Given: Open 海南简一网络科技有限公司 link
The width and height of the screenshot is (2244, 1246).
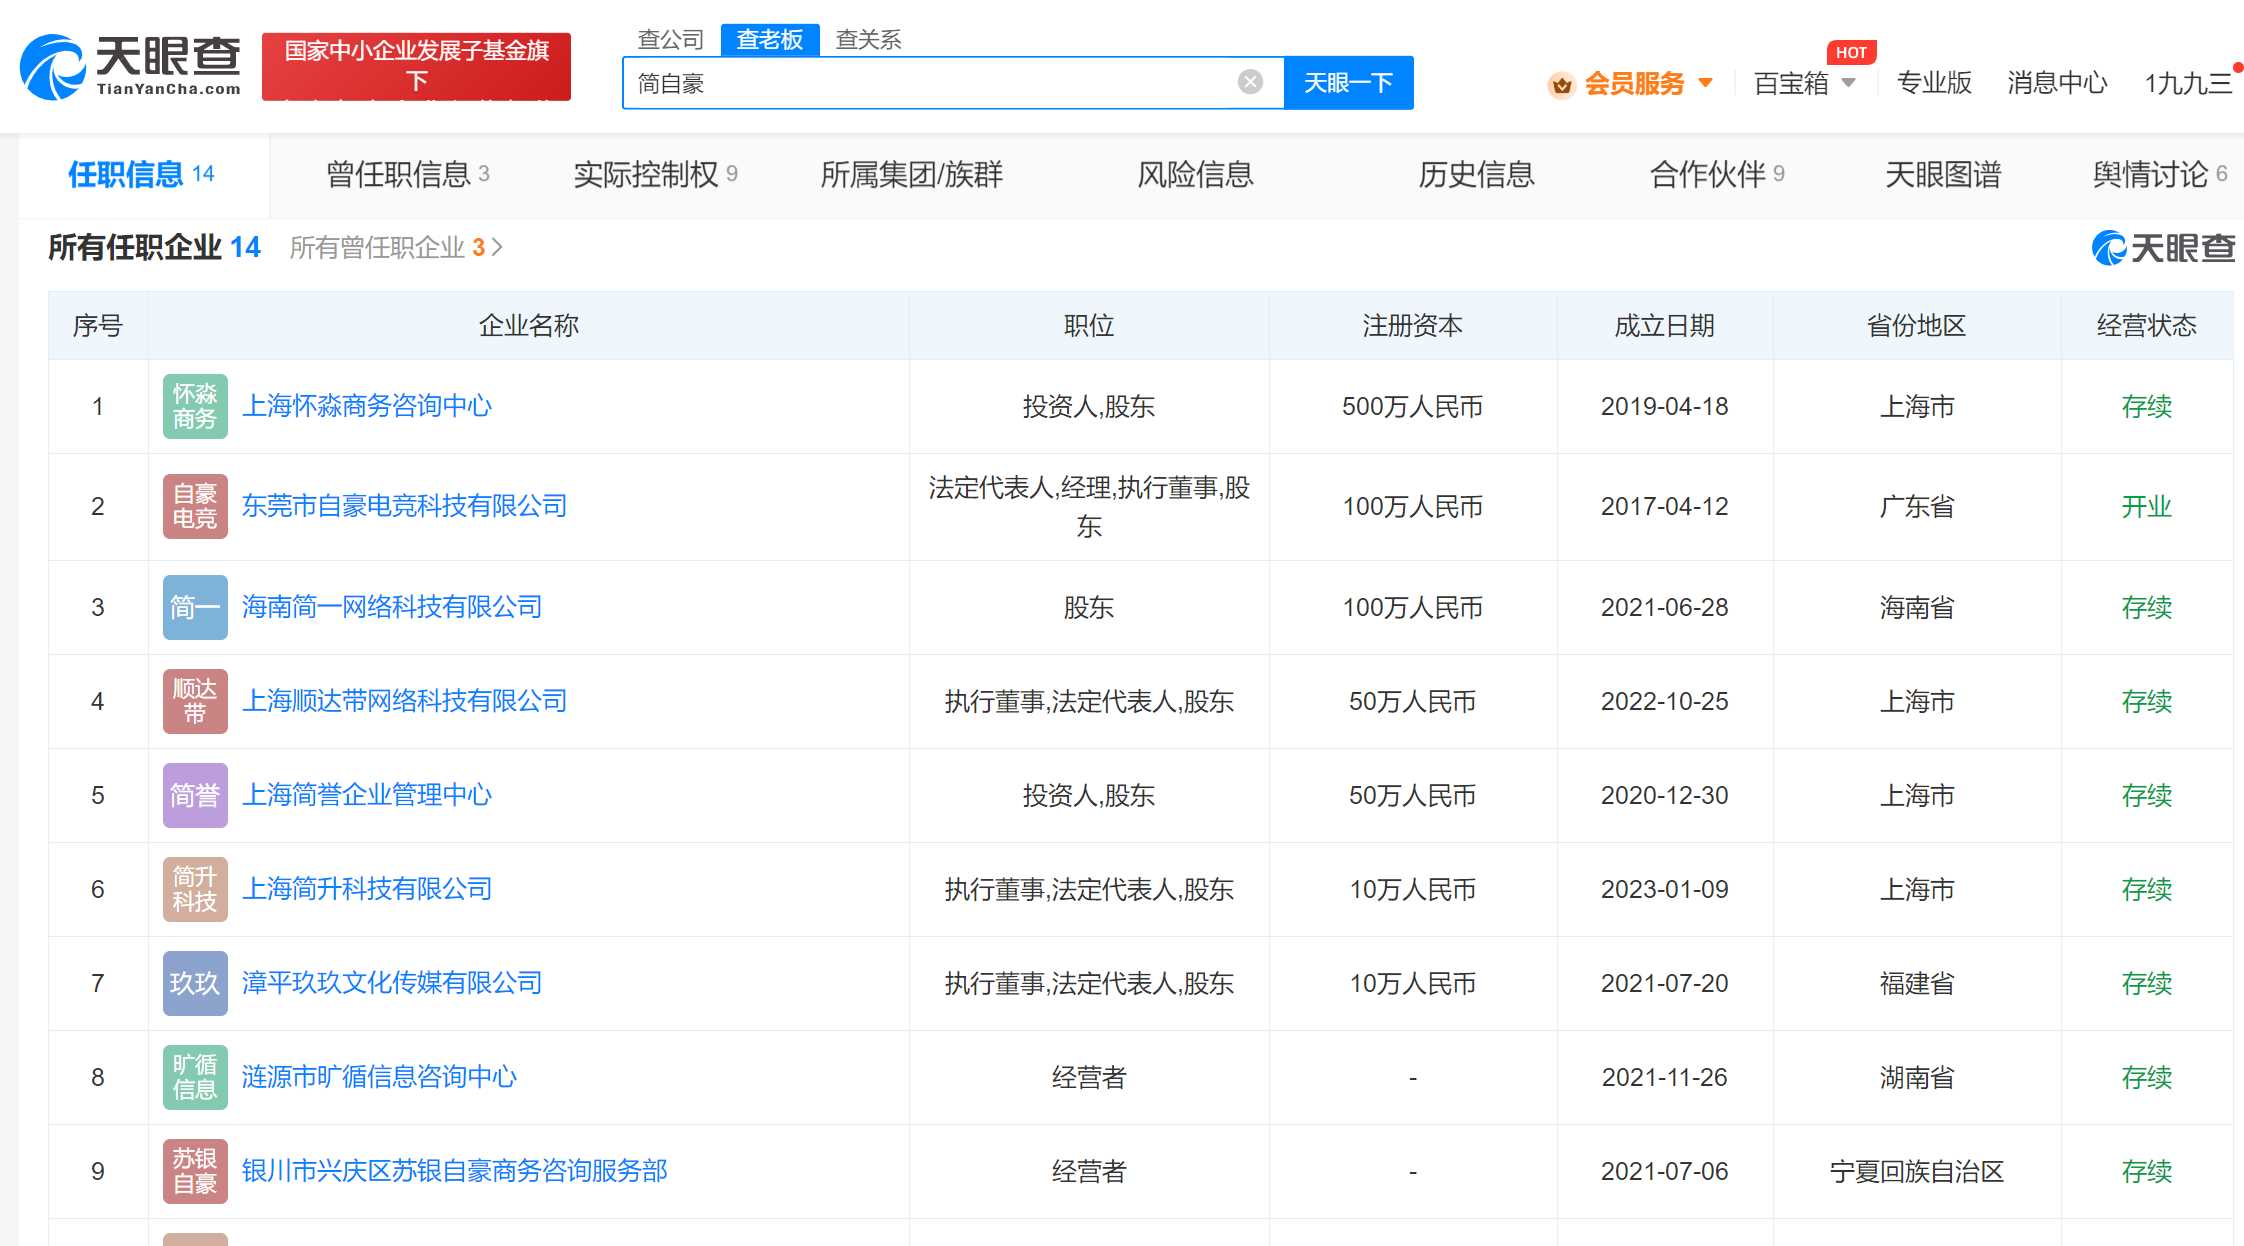Looking at the screenshot, I should pos(392,607).
